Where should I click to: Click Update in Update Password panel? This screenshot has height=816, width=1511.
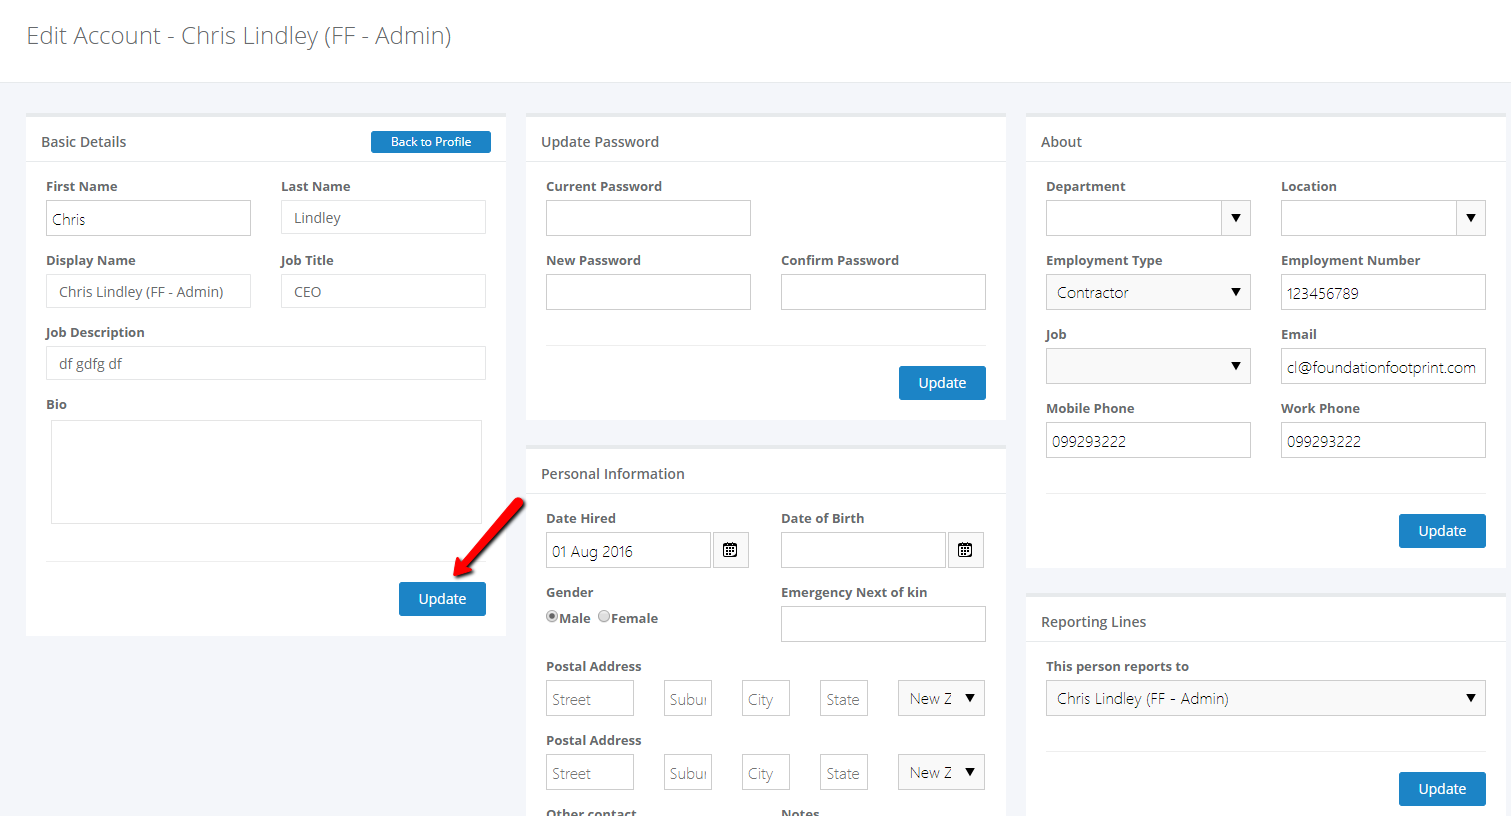942,383
